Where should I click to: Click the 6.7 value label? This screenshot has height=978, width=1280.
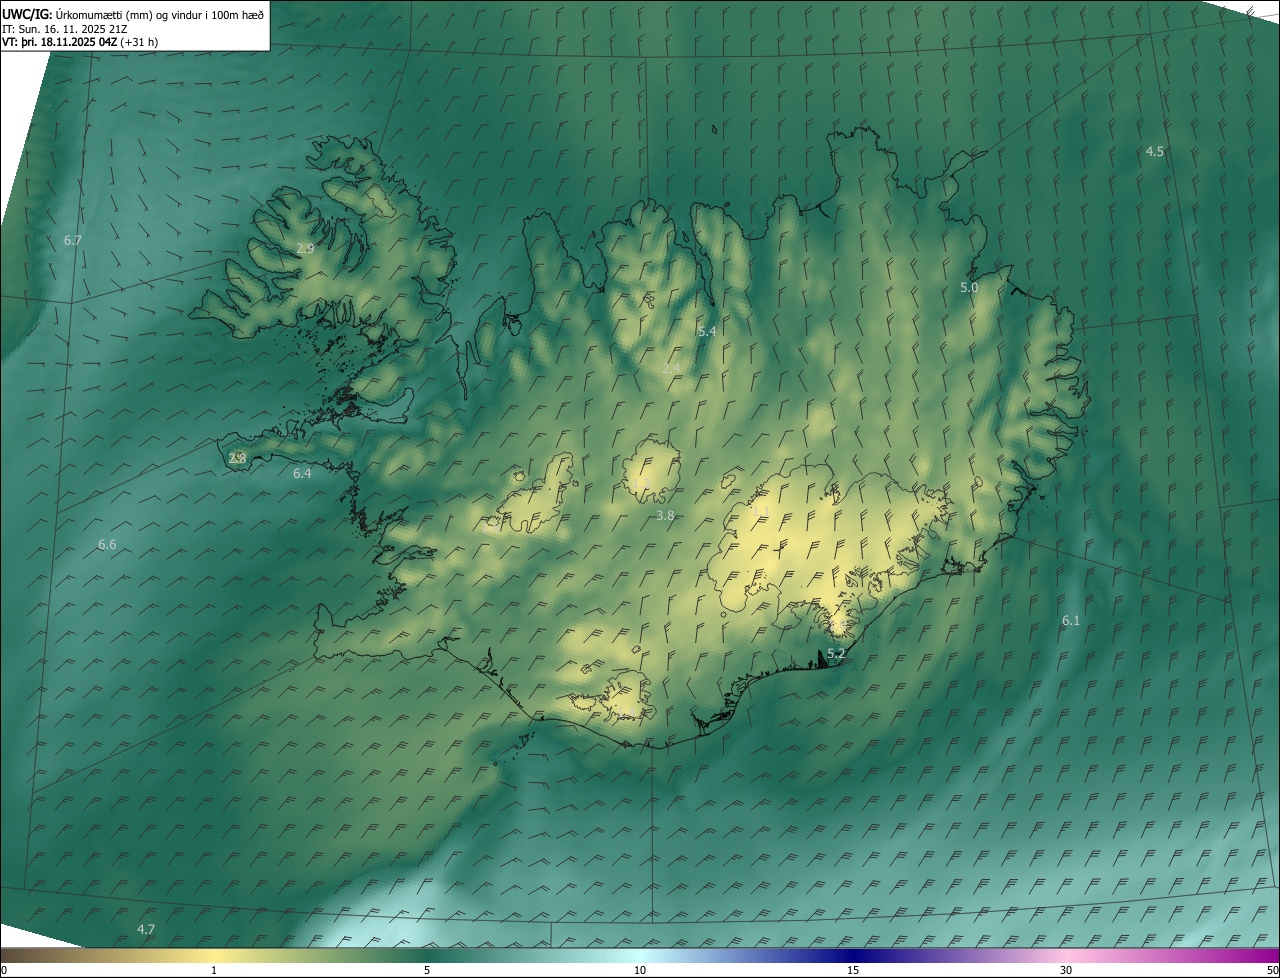click(72, 241)
